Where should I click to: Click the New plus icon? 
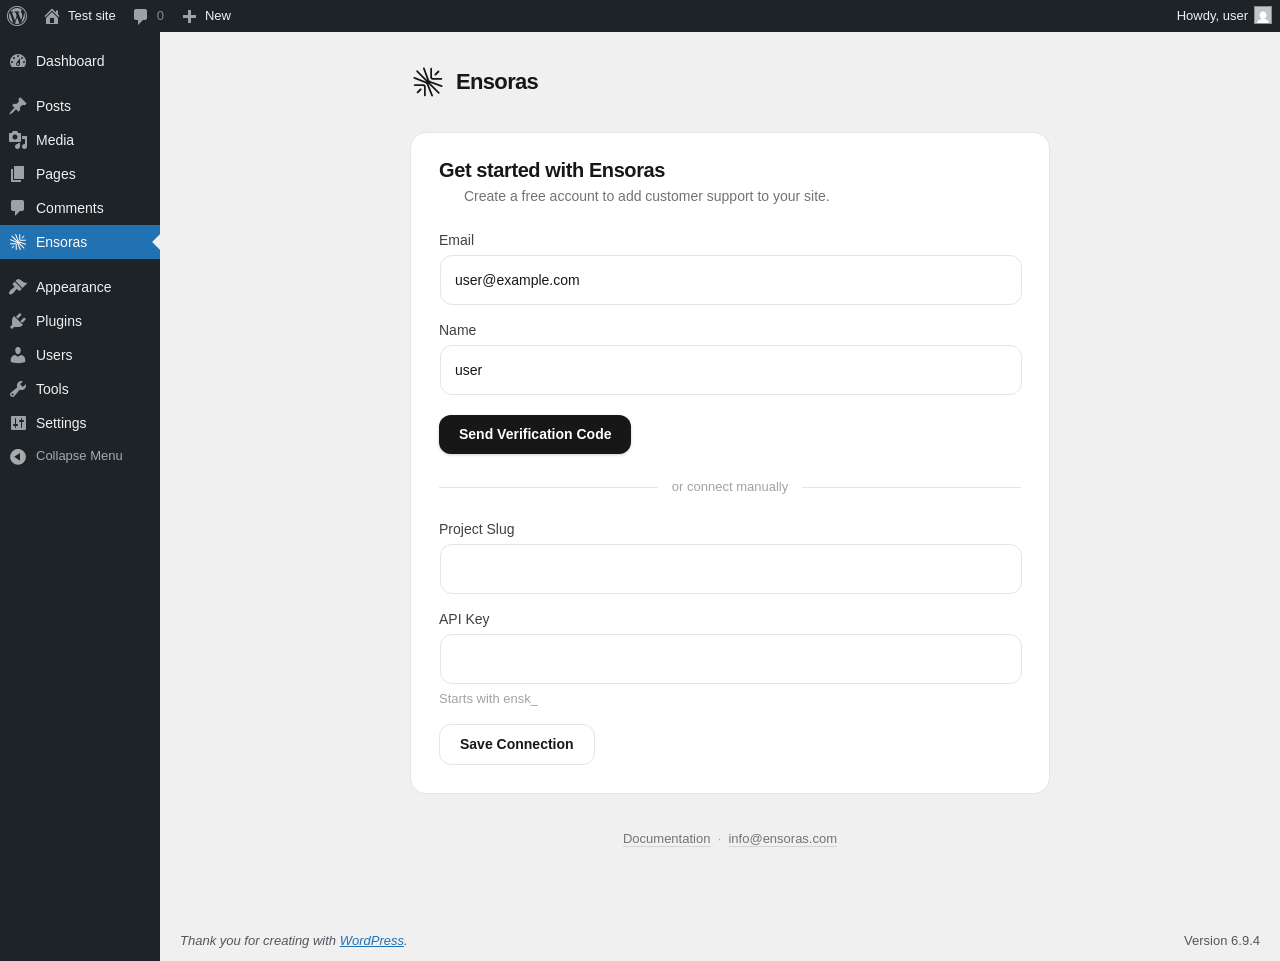point(189,16)
